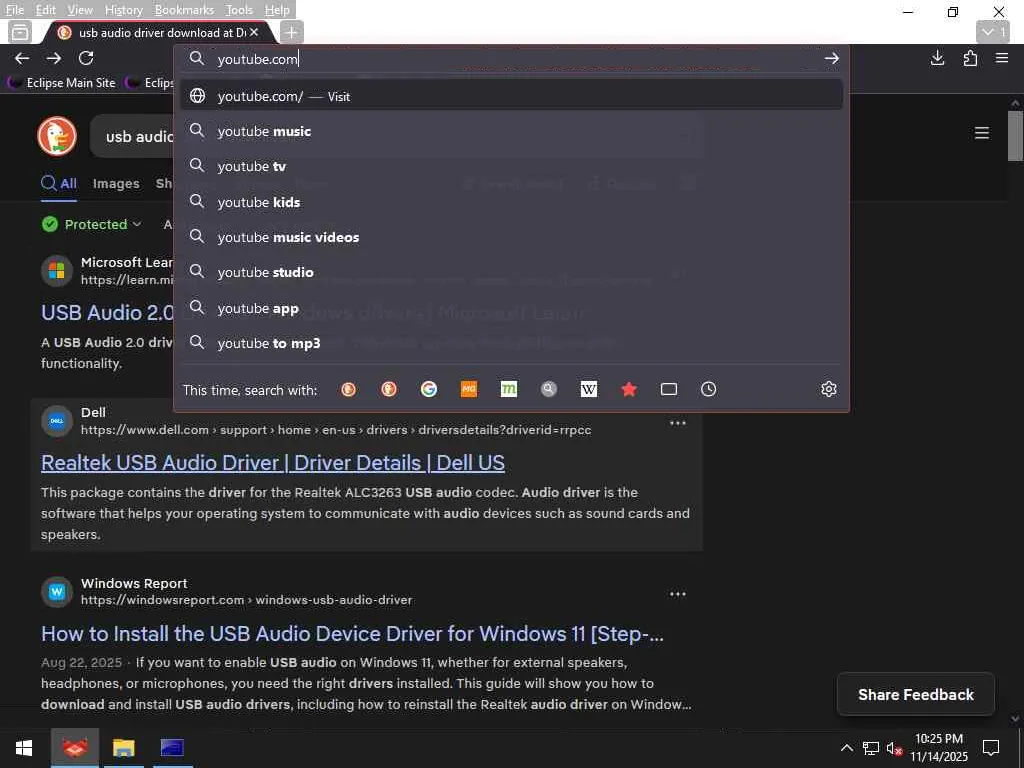Search this time with Google
1024x768 pixels.
click(x=428, y=389)
